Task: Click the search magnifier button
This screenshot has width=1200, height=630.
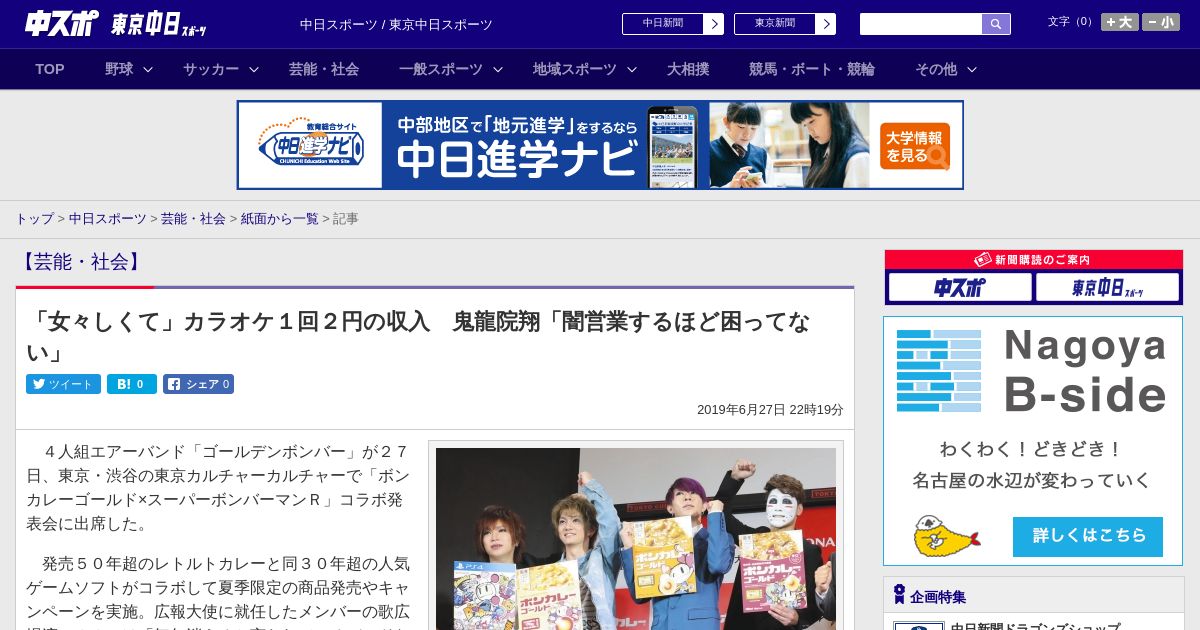Action: pos(996,24)
